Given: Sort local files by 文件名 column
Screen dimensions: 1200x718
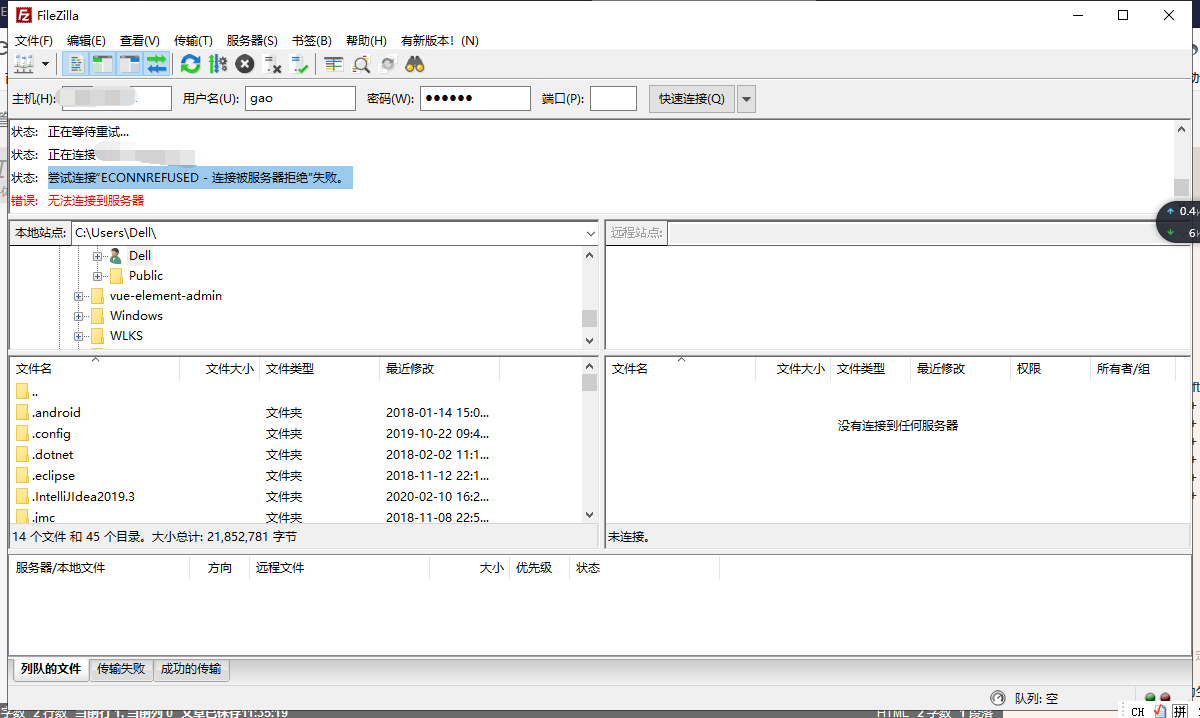Looking at the screenshot, I should [95, 368].
